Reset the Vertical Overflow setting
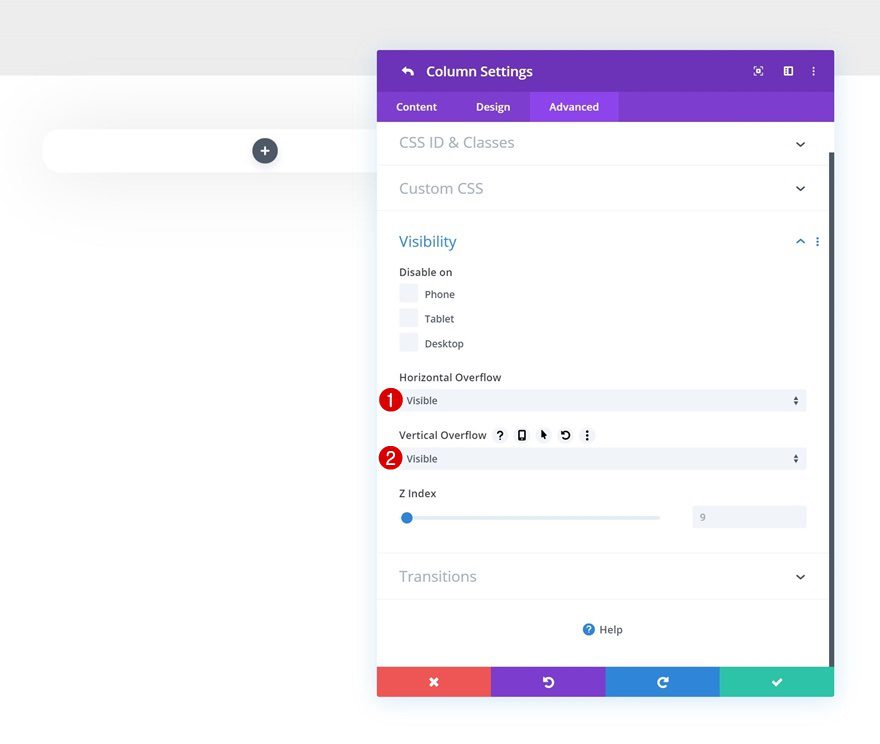Image resolution: width=880 pixels, height=744 pixels. 565,435
